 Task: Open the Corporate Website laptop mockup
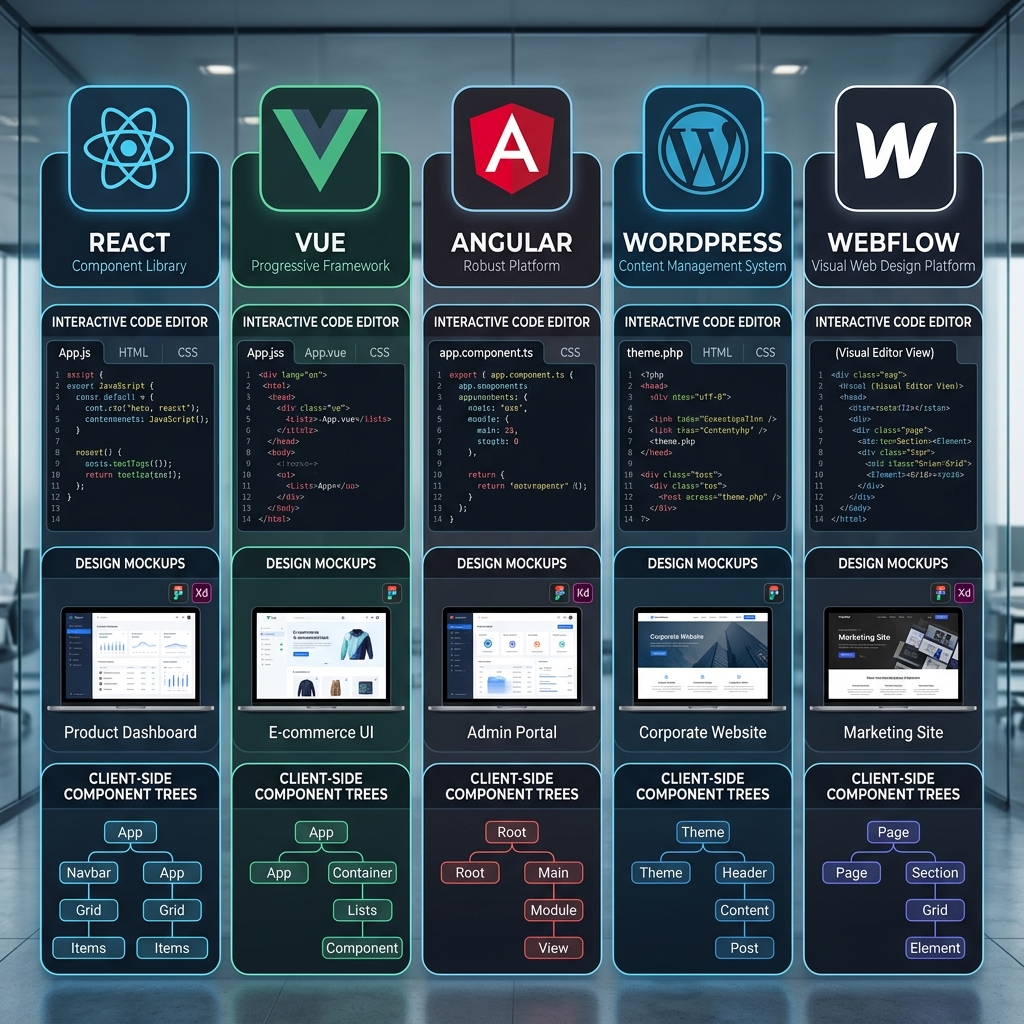tap(703, 658)
